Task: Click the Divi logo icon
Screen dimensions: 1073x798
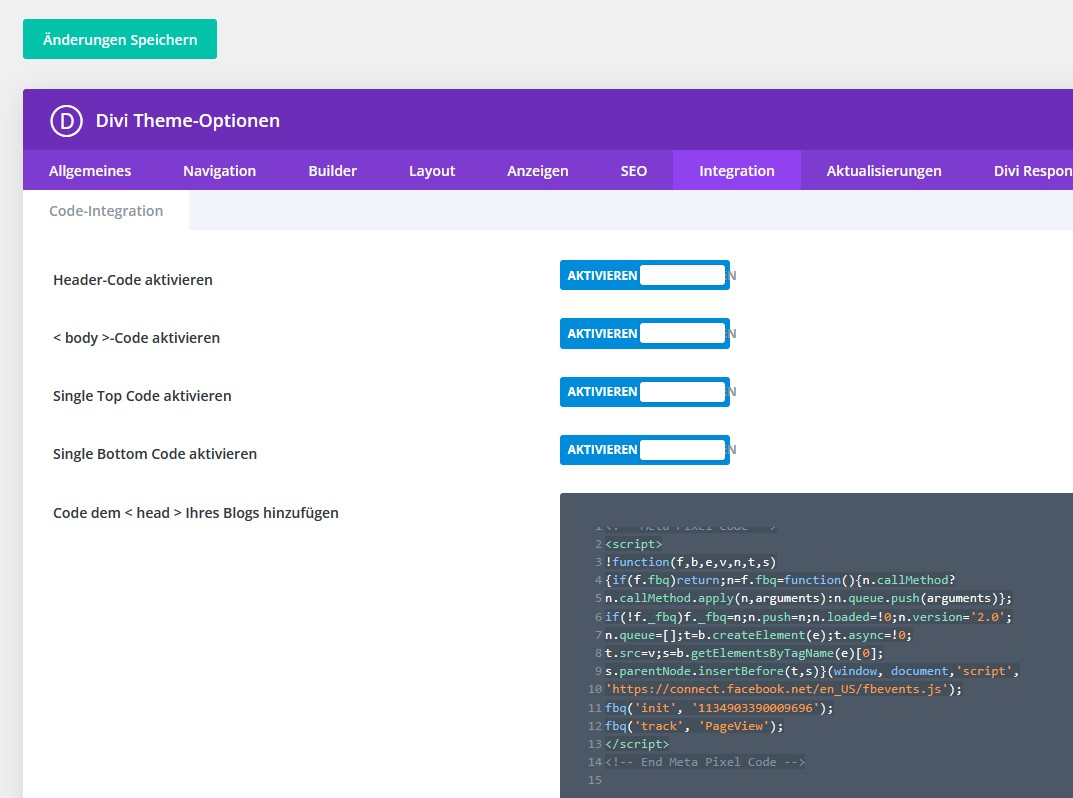Action: coord(66,121)
